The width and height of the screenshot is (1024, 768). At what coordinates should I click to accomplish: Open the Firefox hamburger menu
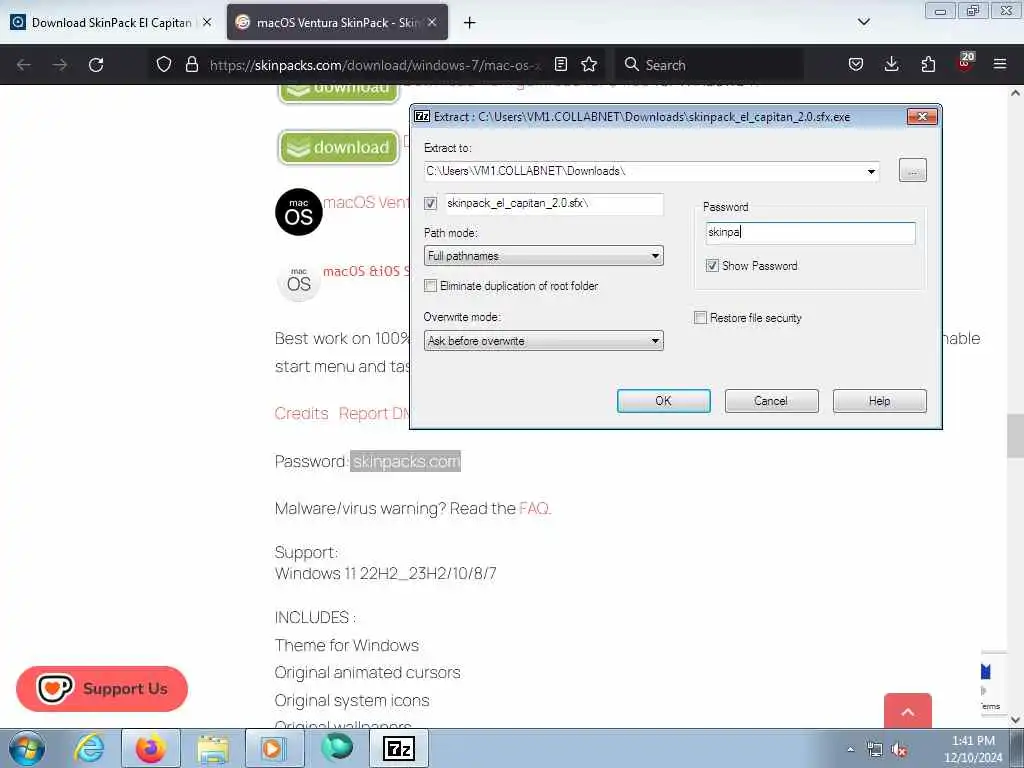click(1000, 64)
